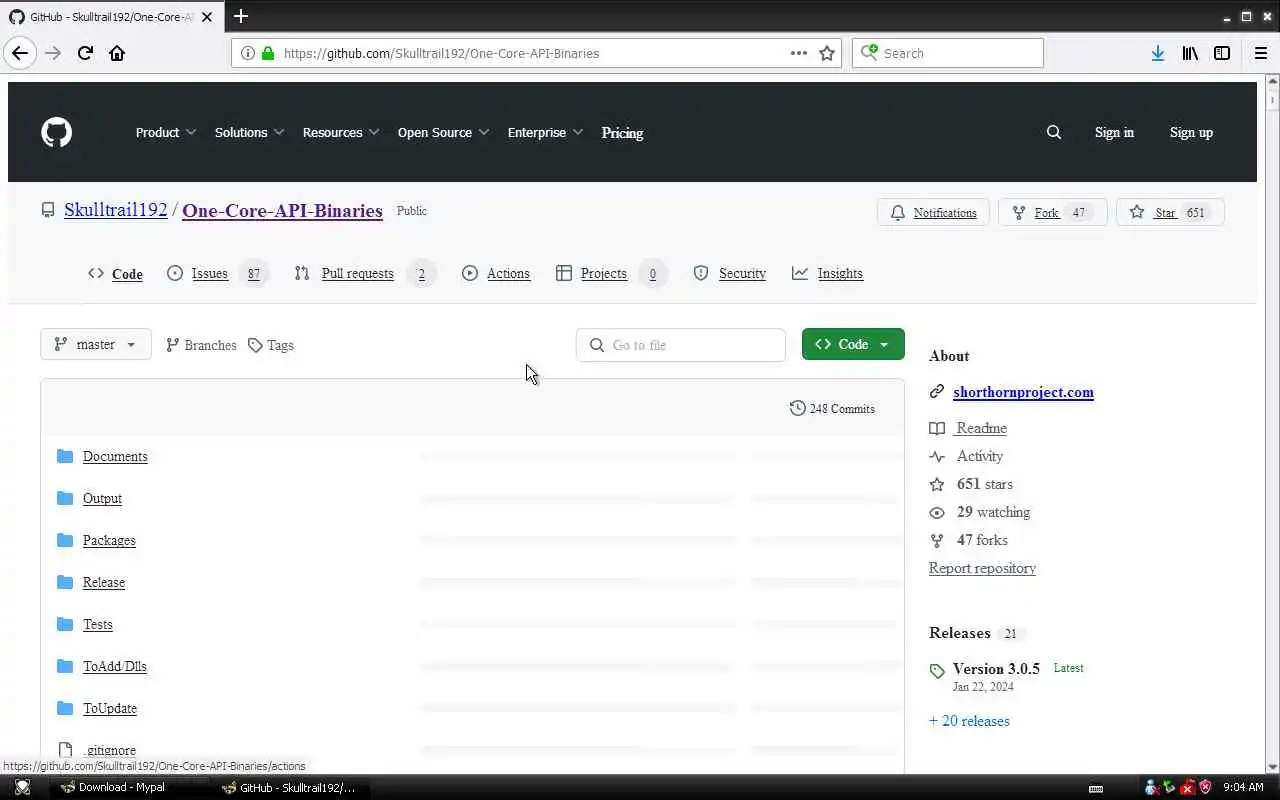This screenshot has height=800, width=1280.
Task: Open the Release folder
Action: 104,582
